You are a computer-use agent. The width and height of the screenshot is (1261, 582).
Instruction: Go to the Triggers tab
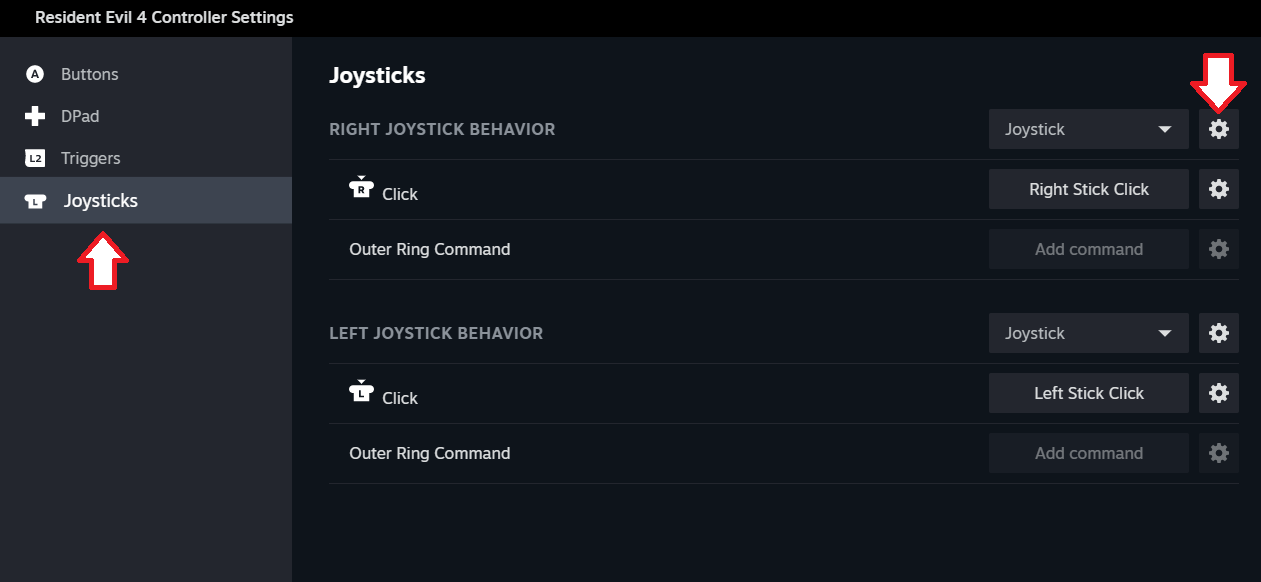(x=90, y=158)
